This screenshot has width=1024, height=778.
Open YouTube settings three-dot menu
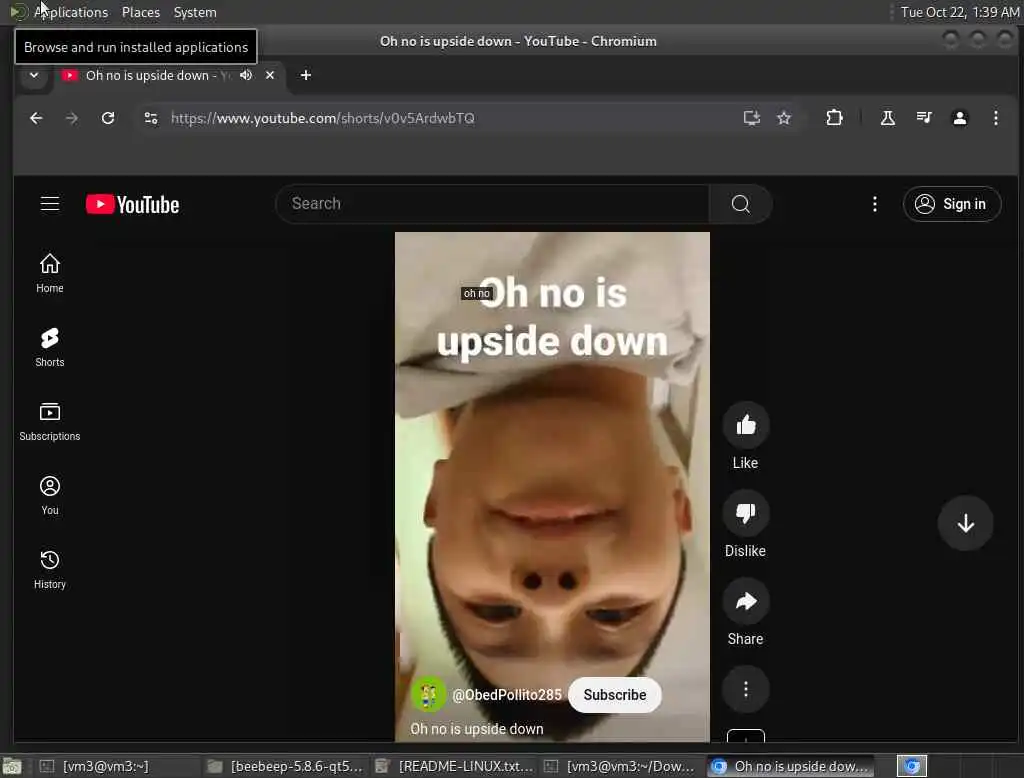click(x=874, y=204)
